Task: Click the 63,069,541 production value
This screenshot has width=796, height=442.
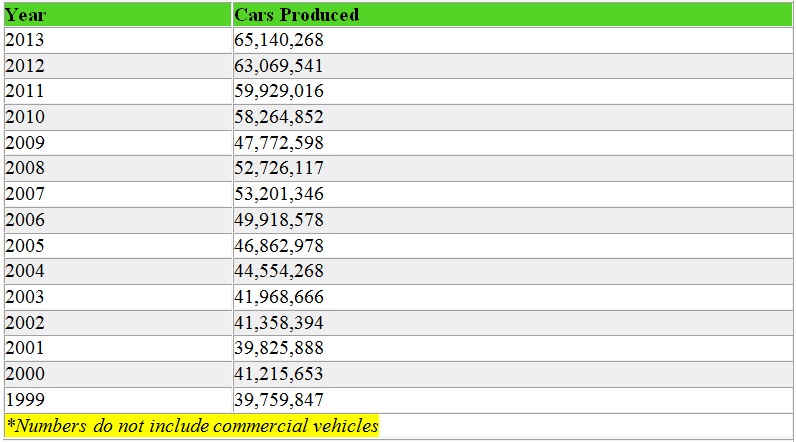Action: pyautogui.click(x=279, y=66)
